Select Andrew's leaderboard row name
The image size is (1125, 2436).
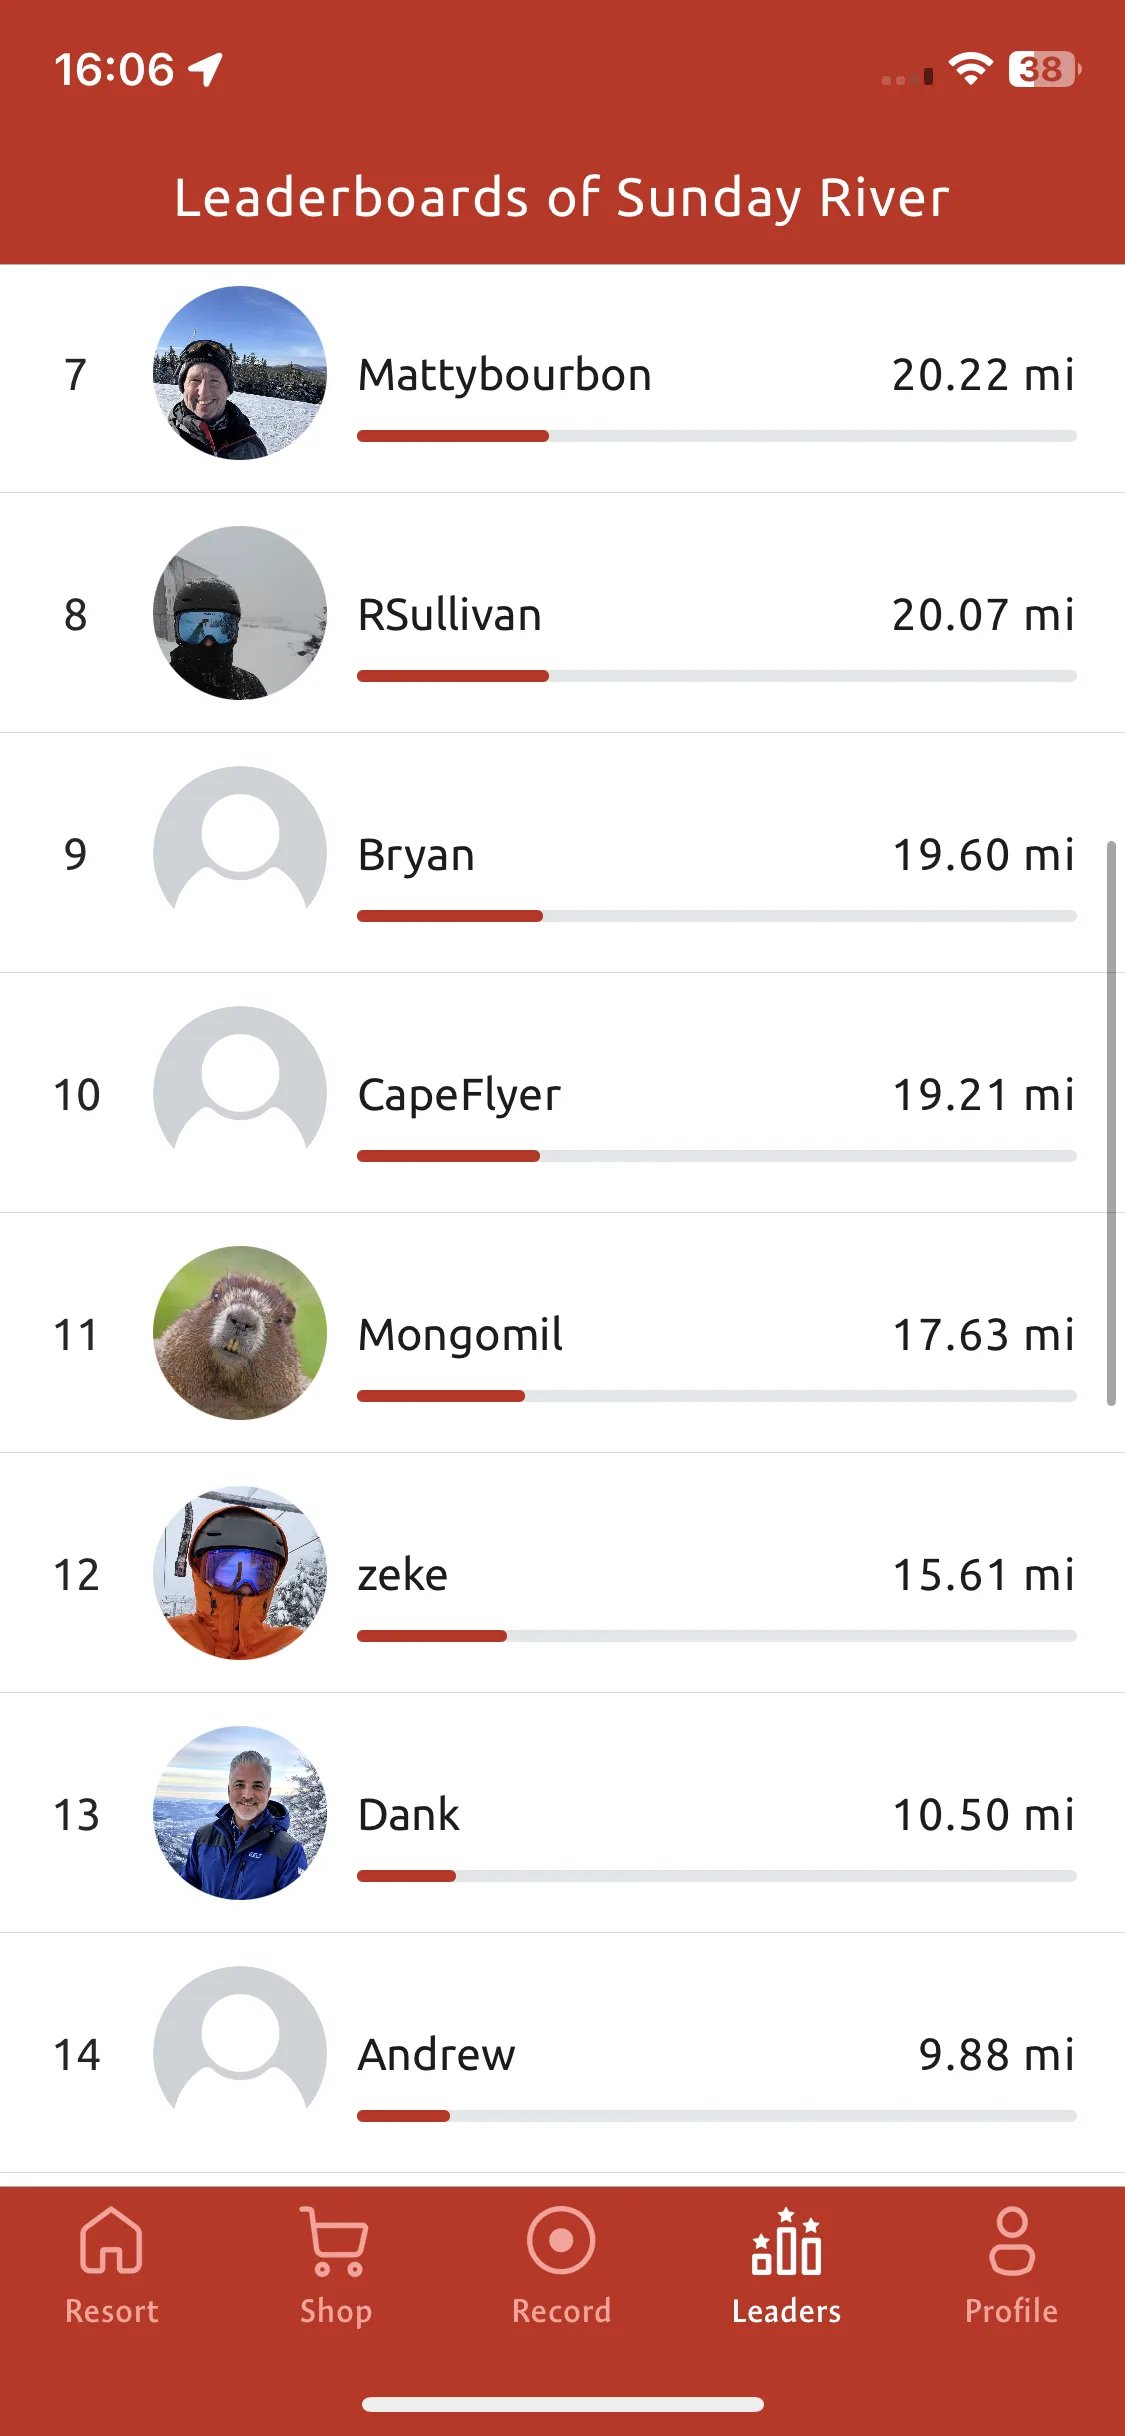(437, 2055)
